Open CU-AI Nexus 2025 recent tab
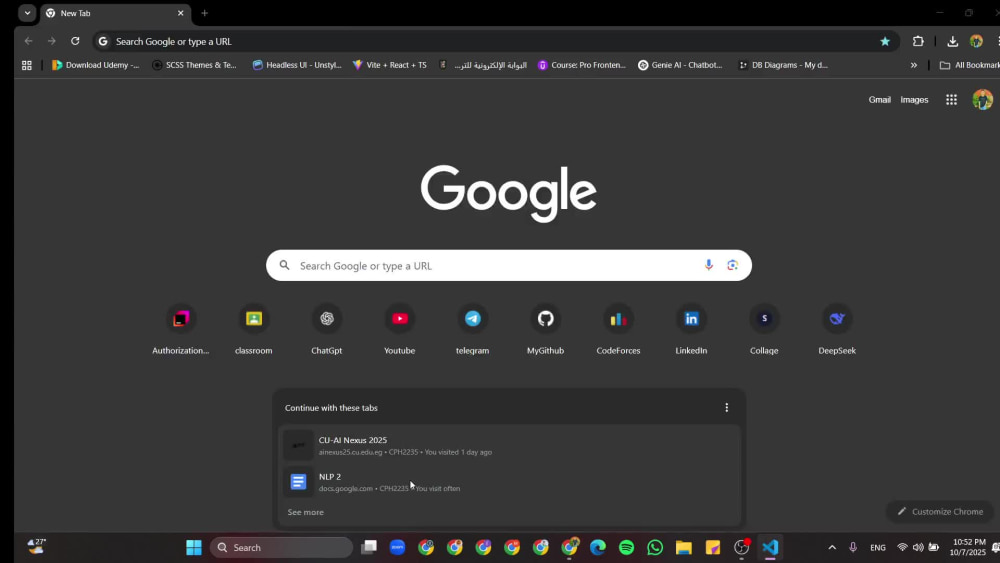Viewport: 1000px width, 563px height. (510, 445)
